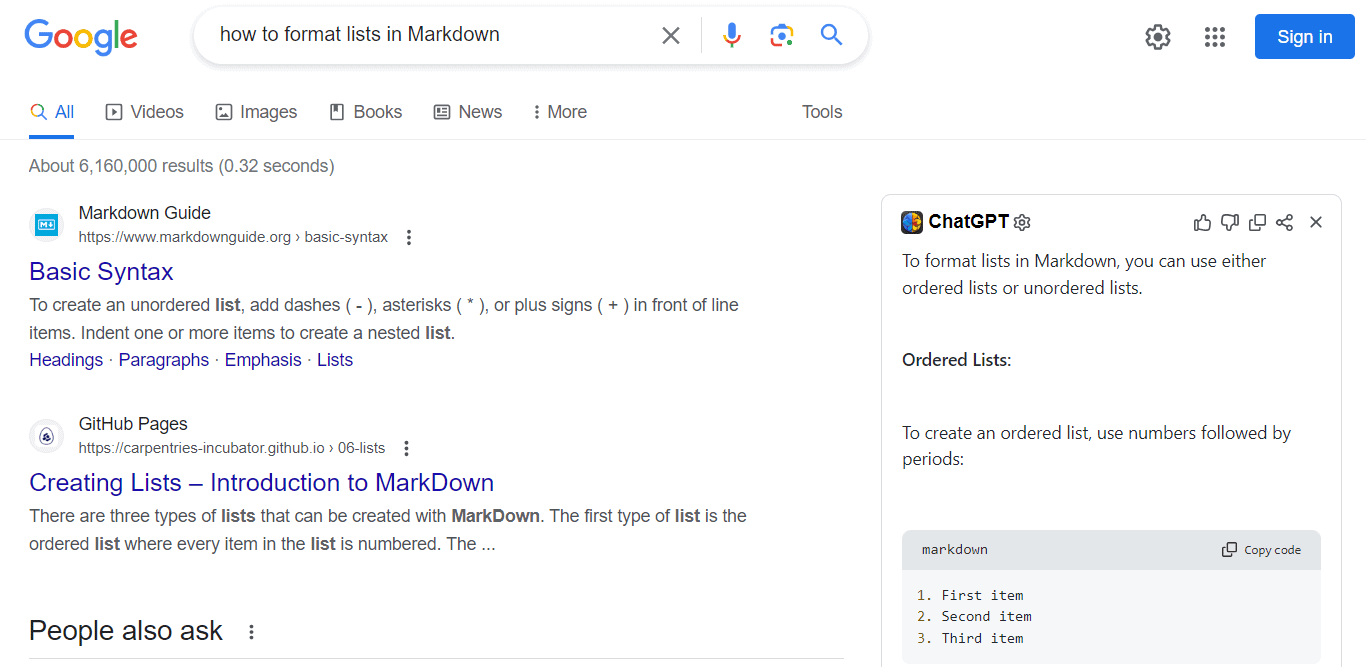Image resolution: width=1366 pixels, height=667 pixels.
Task: Give the ChatGPT answer a thumbs up
Action: click(1202, 222)
